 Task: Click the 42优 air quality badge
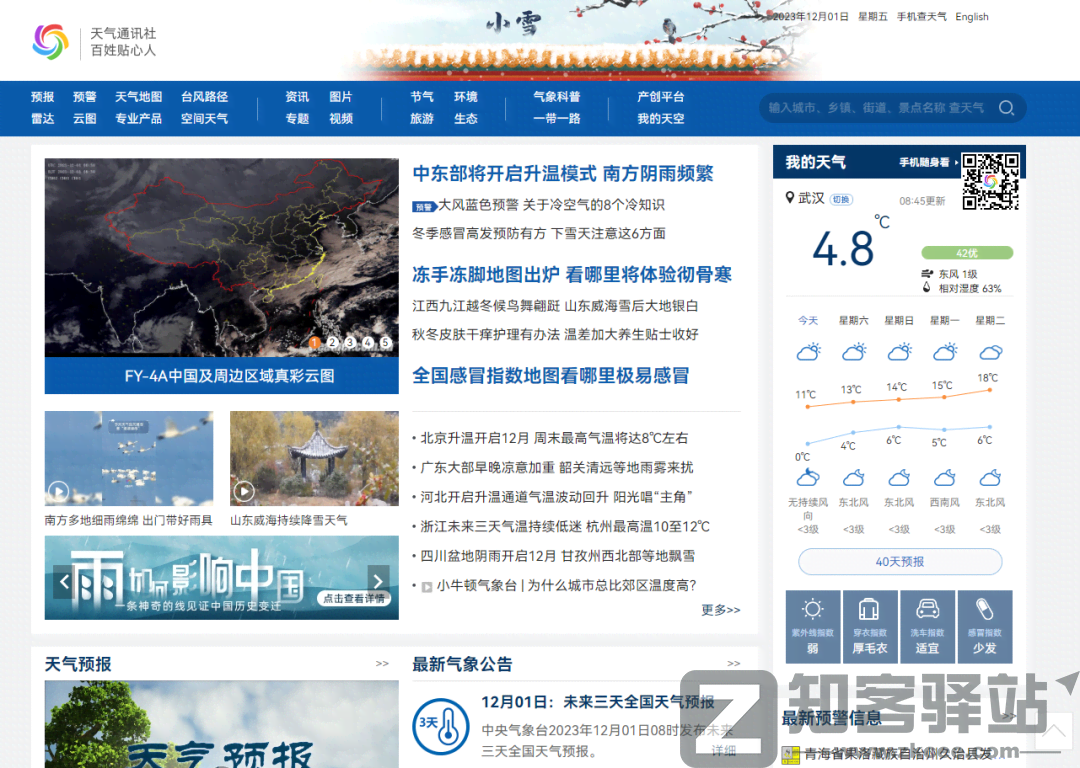point(968,252)
